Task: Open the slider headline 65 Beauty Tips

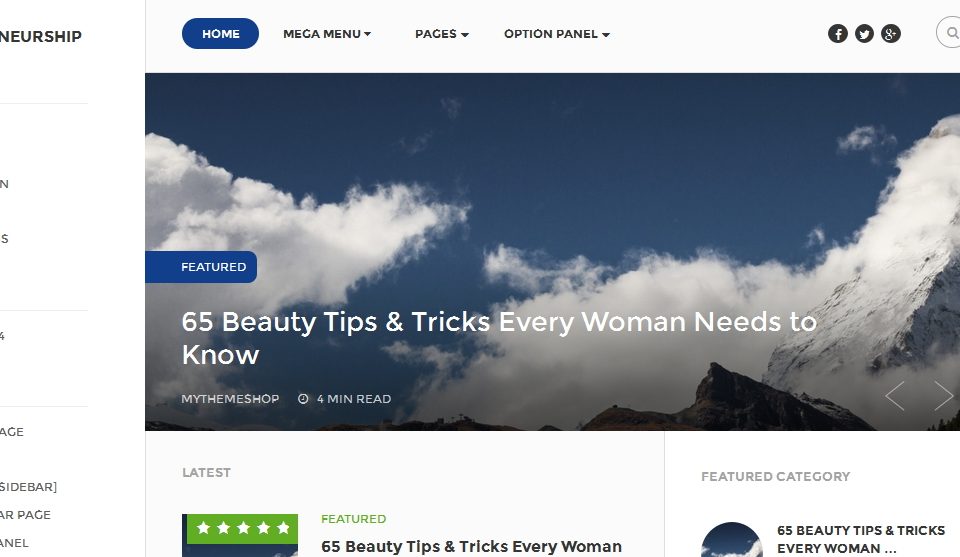Action: [499, 338]
